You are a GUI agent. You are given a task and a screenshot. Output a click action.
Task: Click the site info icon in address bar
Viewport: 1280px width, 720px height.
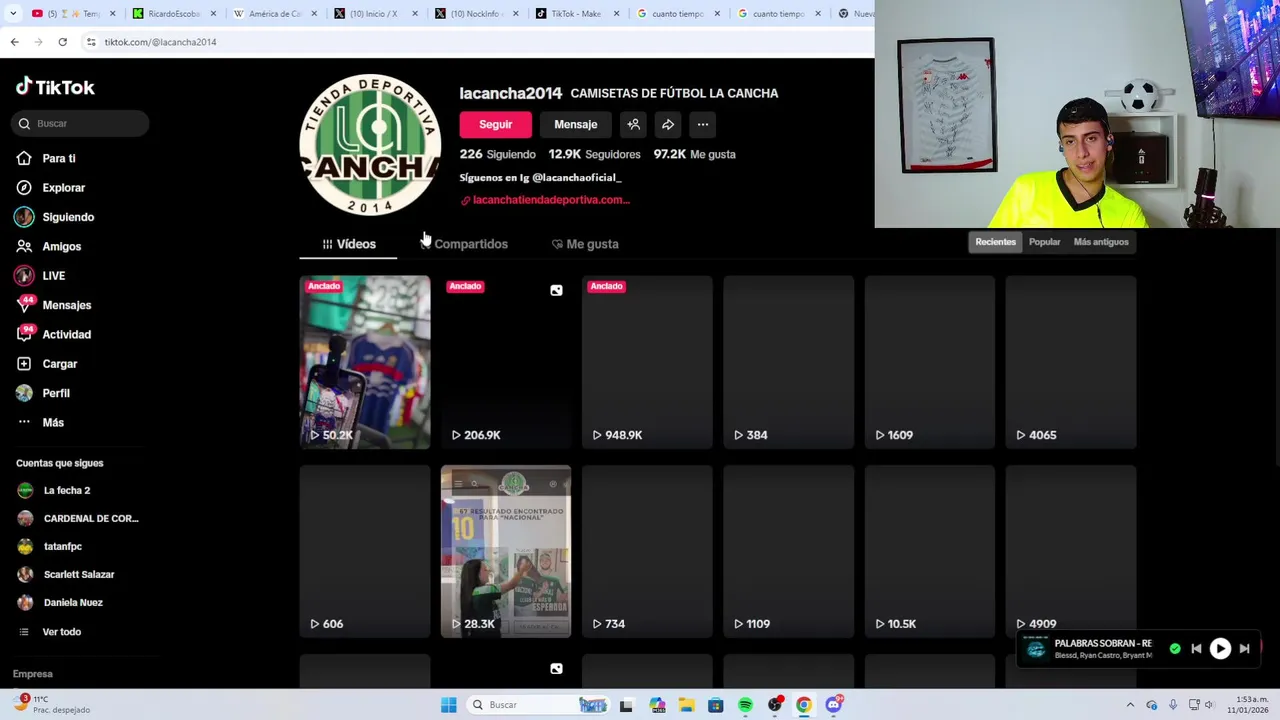tap(91, 42)
